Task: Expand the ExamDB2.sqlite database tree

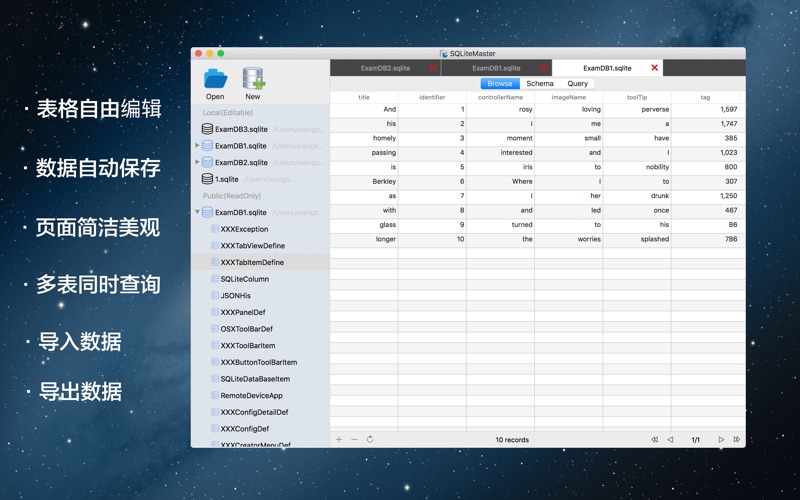Action: coord(197,162)
